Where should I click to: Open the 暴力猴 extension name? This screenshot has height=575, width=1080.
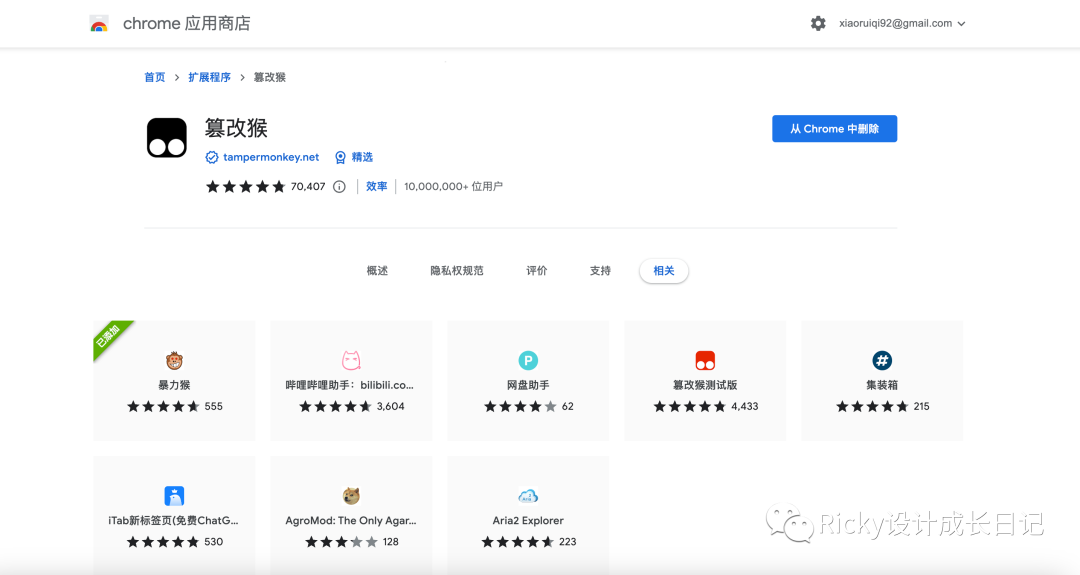click(x=174, y=385)
